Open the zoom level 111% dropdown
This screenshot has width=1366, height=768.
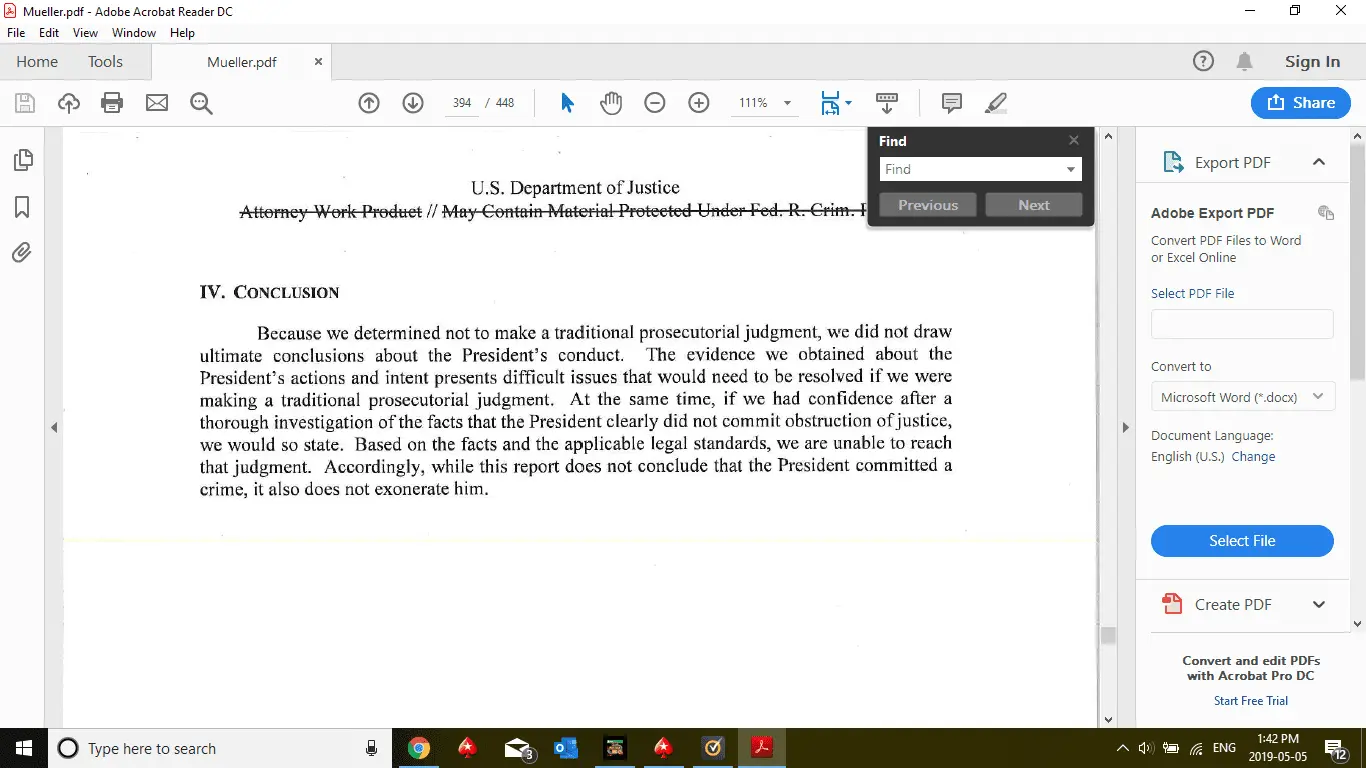[x=788, y=103]
